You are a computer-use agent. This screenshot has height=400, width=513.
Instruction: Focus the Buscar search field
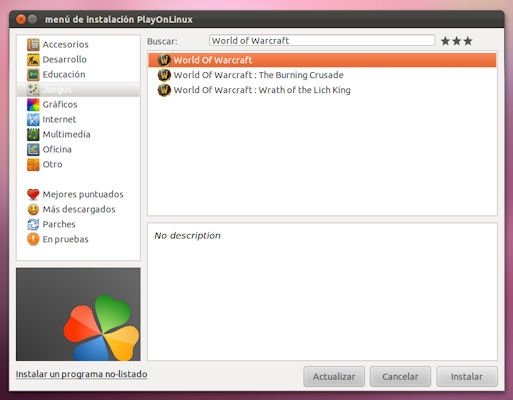click(322, 41)
